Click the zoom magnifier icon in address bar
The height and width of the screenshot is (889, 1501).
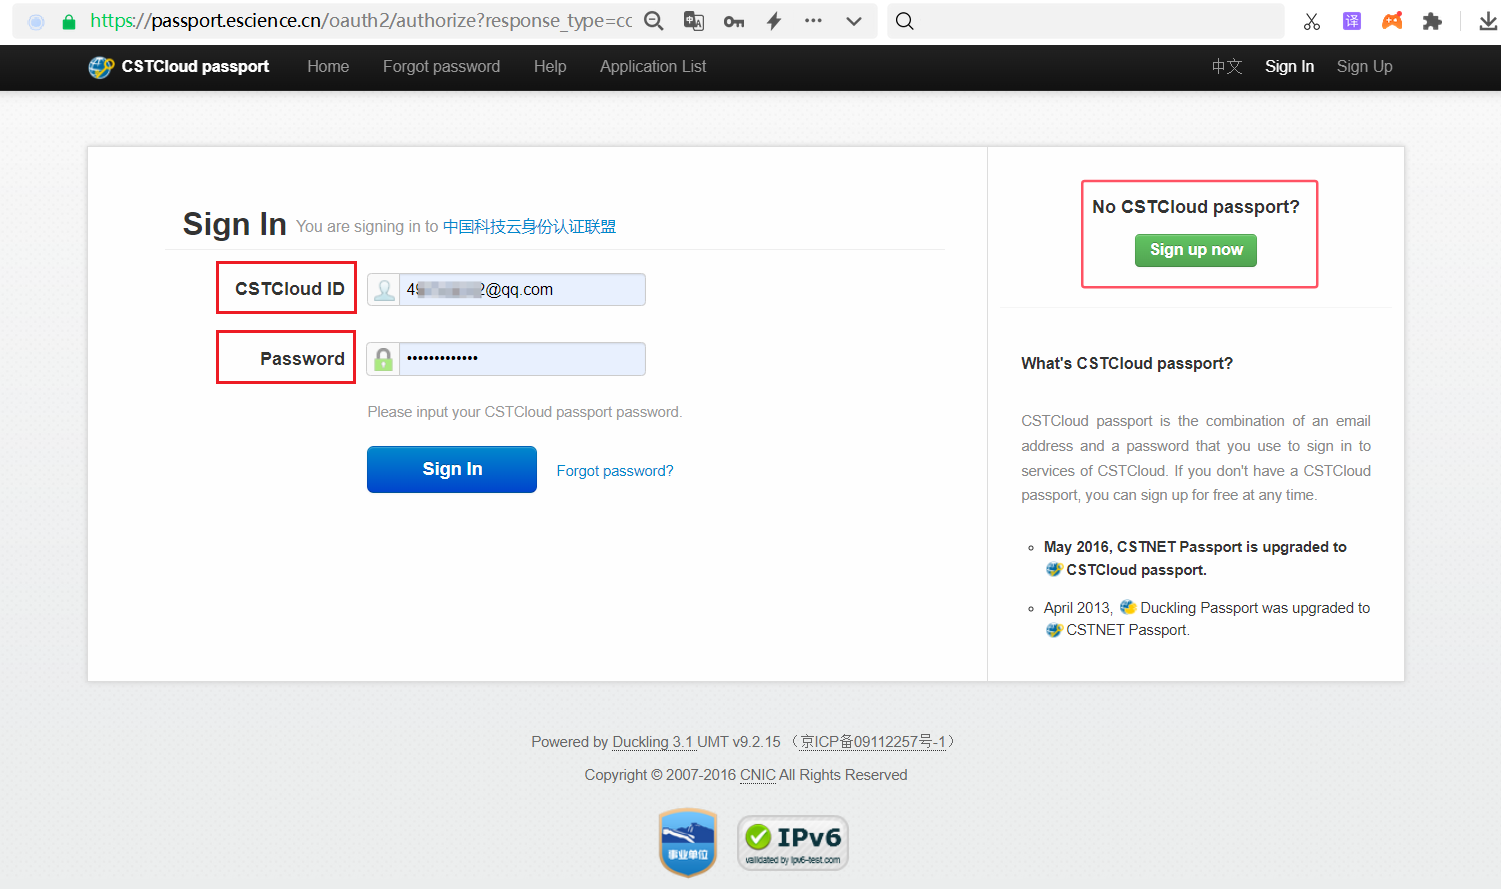[x=654, y=21]
